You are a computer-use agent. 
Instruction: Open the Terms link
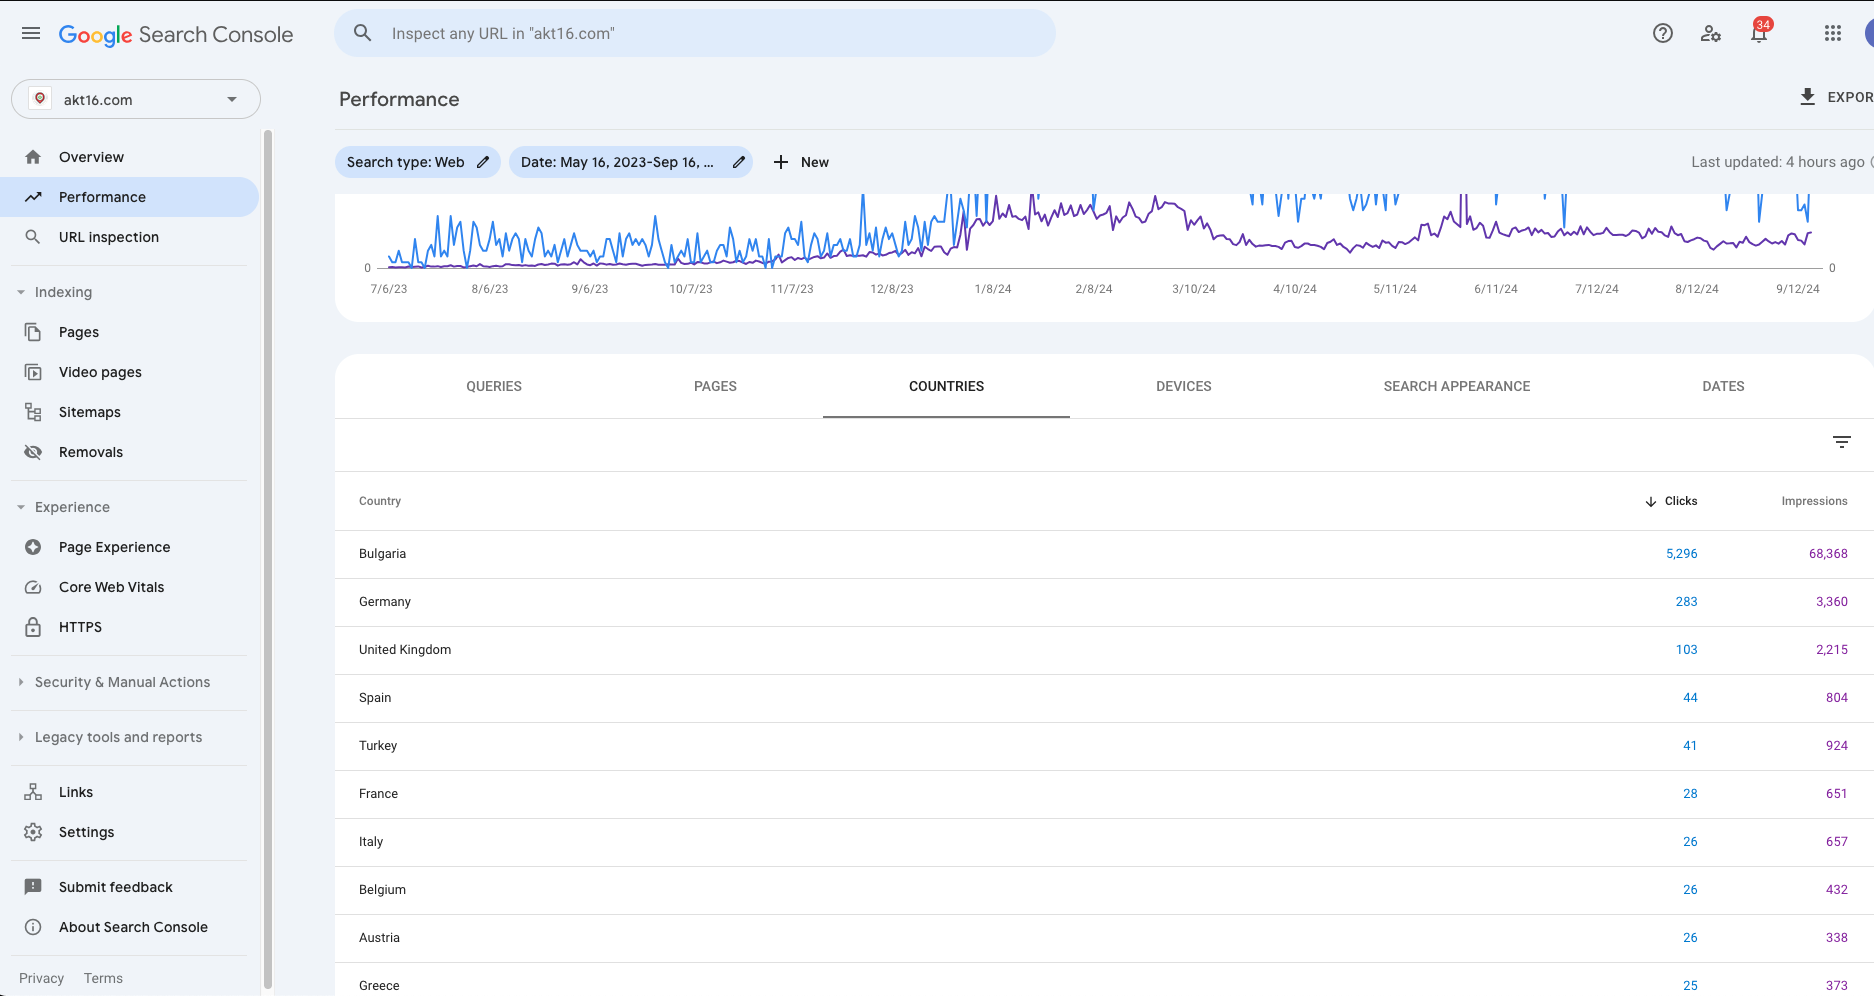(x=103, y=978)
